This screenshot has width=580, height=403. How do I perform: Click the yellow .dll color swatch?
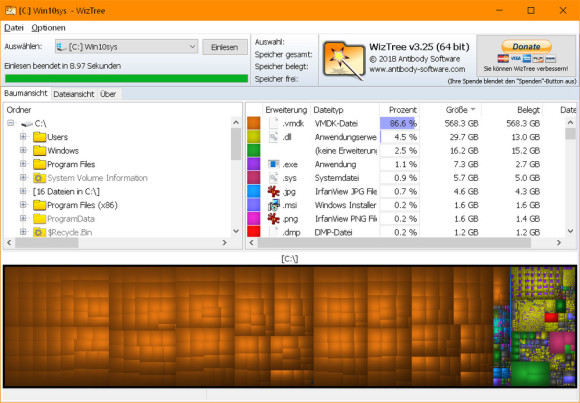[253, 137]
